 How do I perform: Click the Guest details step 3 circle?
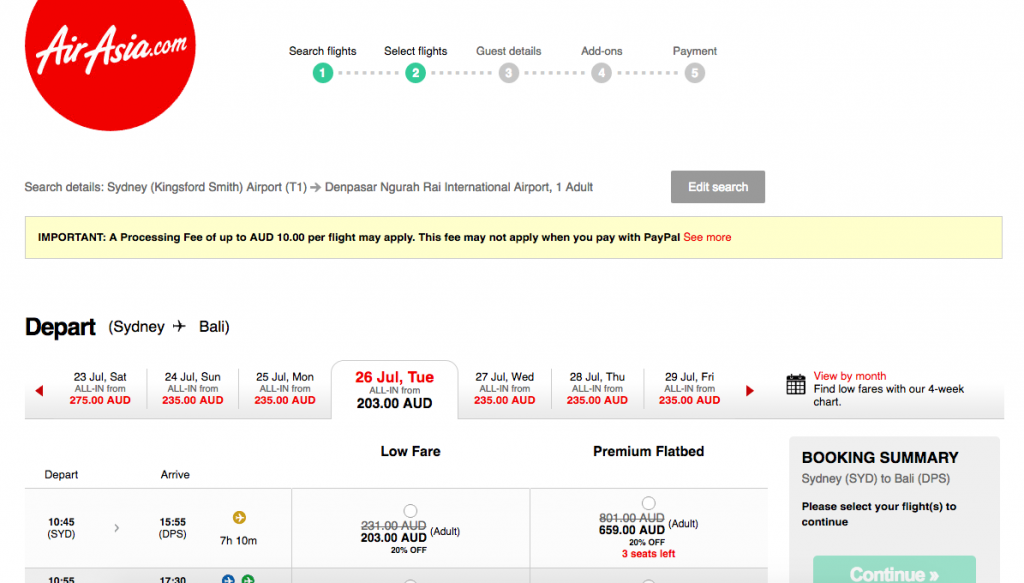click(508, 72)
